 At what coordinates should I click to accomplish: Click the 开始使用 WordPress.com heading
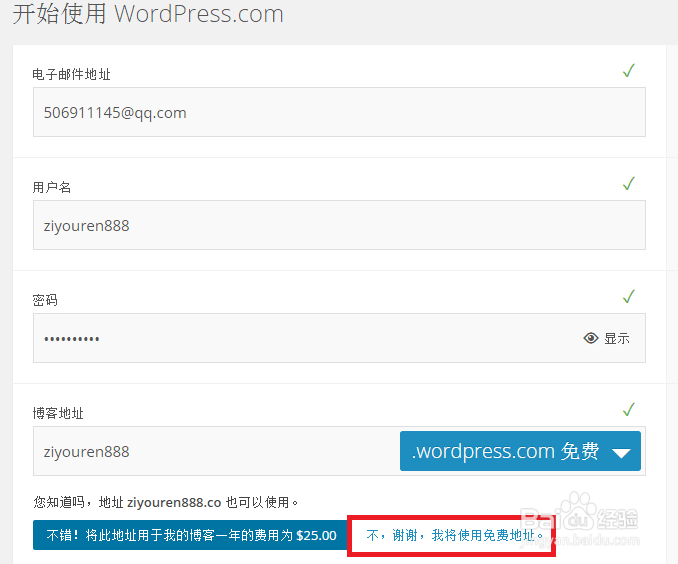pos(148,14)
